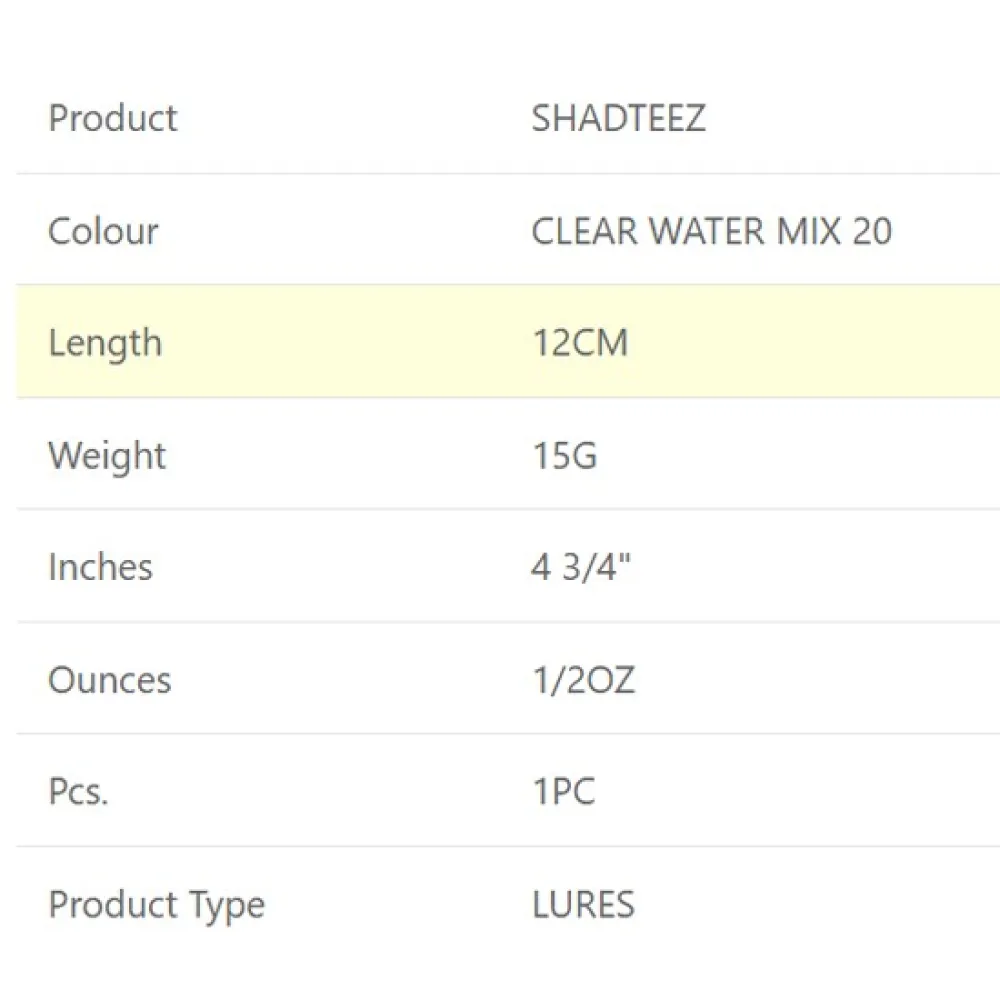The width and height of the screenshot is (1000, 1000).
Task: Select the 4 3/4" inches value
Action: click(581, 568)
